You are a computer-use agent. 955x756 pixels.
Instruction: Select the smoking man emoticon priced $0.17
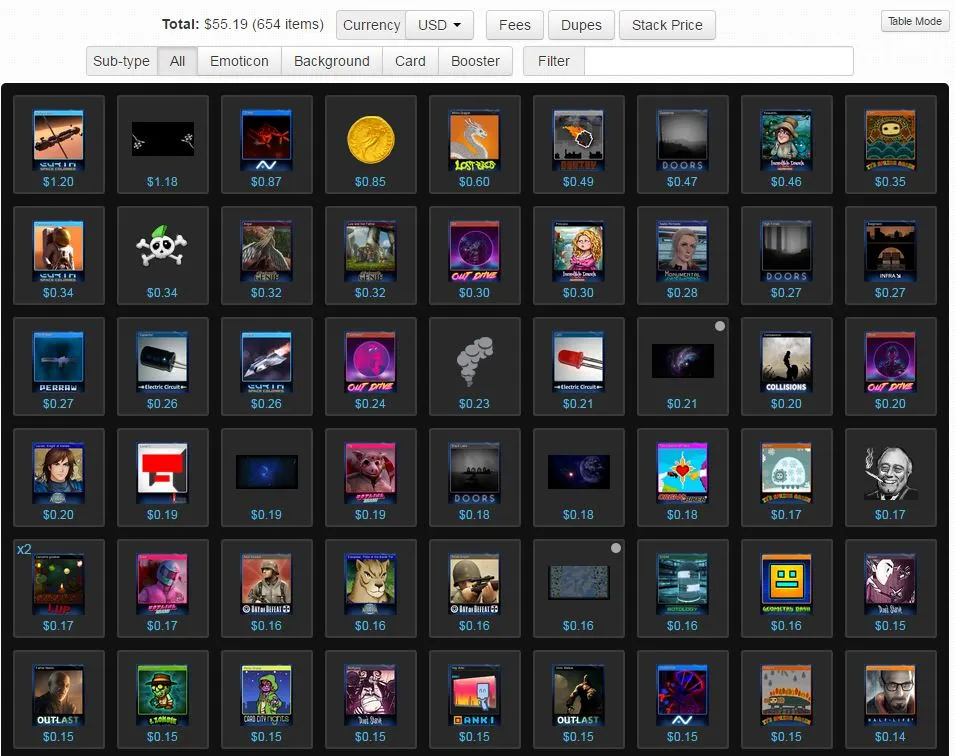tap(891, 477)
